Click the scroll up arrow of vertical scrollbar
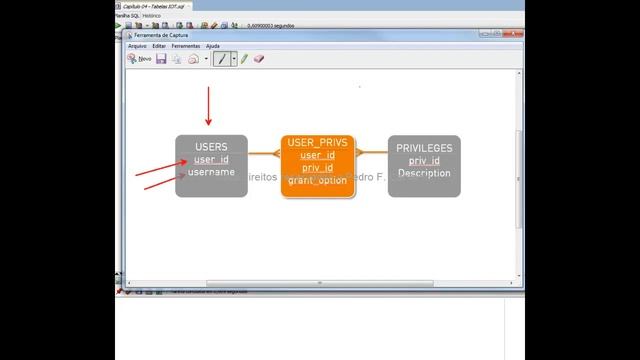The height and width of the screenshot is (360, 640). tap(519, 73)
